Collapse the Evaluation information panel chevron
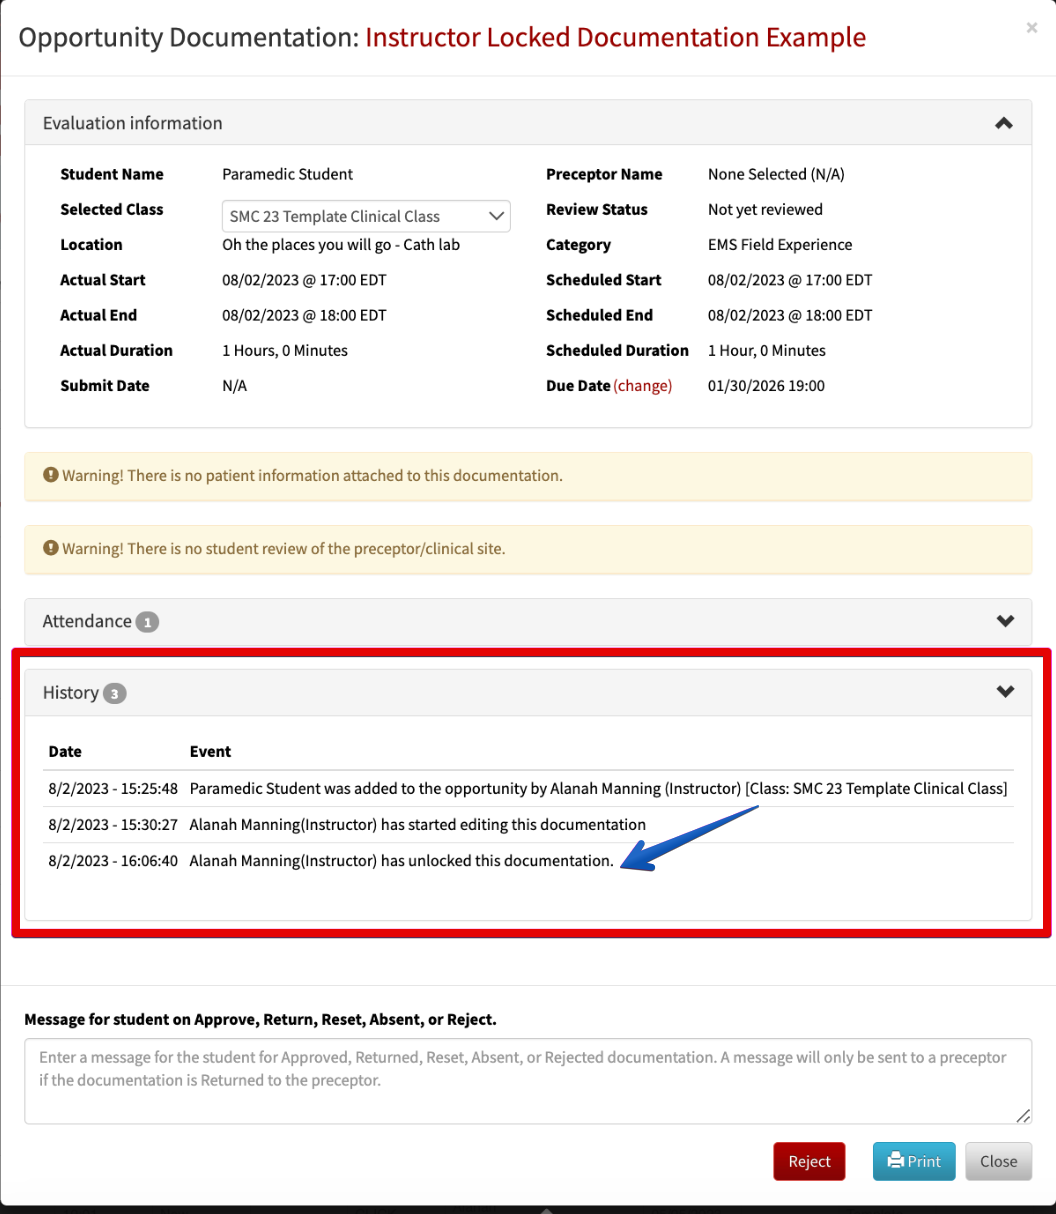 pos(1004,123)
